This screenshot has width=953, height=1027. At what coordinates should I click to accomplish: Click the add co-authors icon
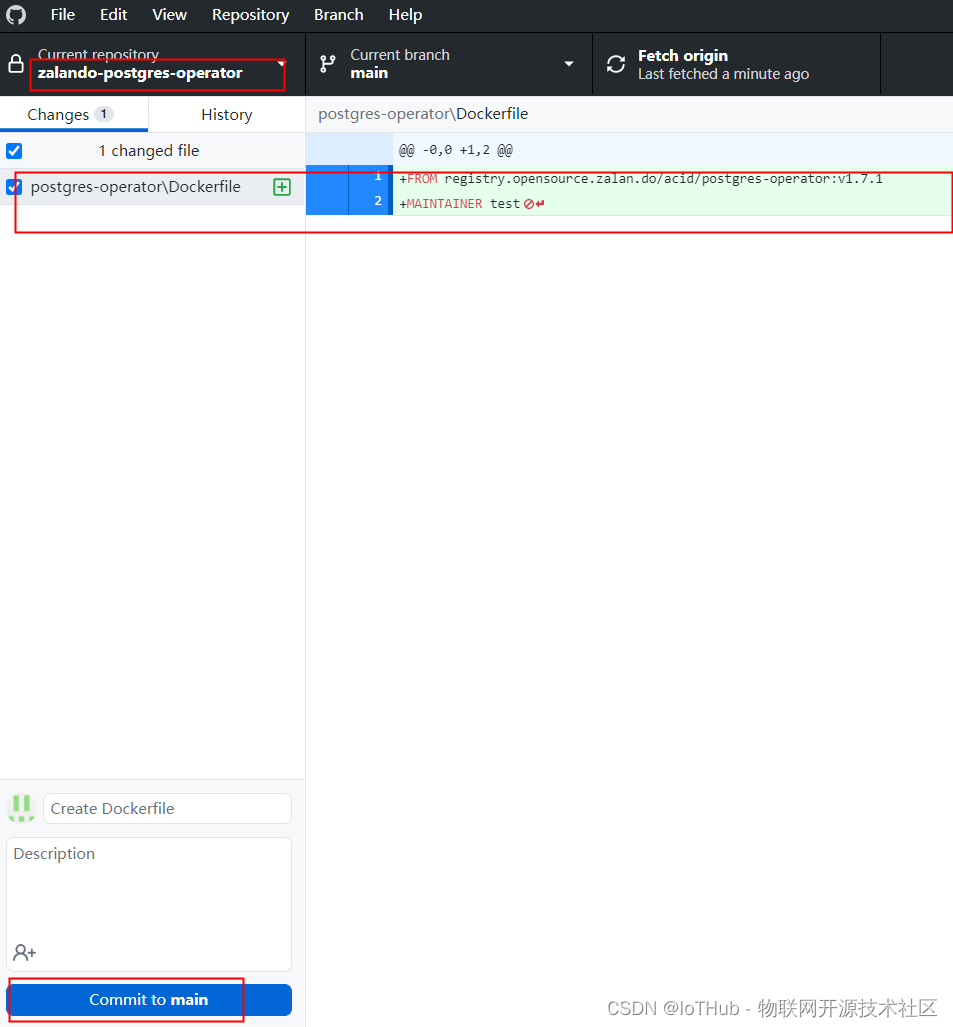pos(24,952)
